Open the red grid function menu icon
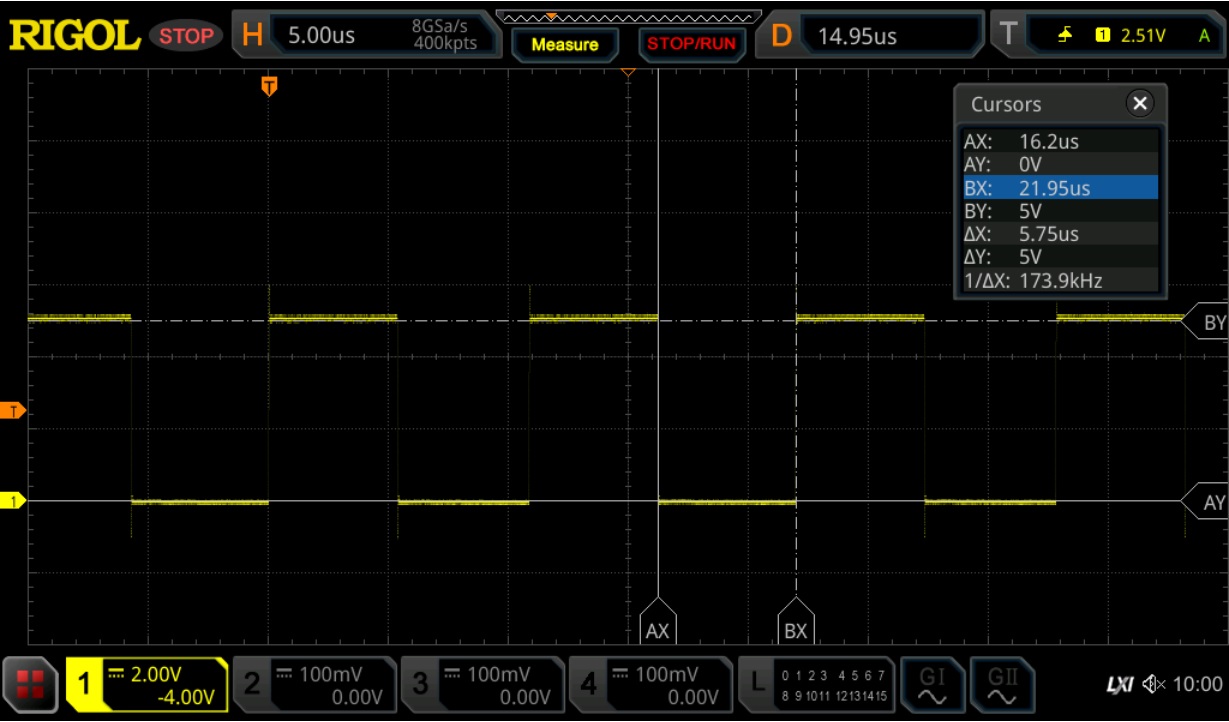Image resolution: width=1229 pixels, height=722 pixels. click(31, 684)
